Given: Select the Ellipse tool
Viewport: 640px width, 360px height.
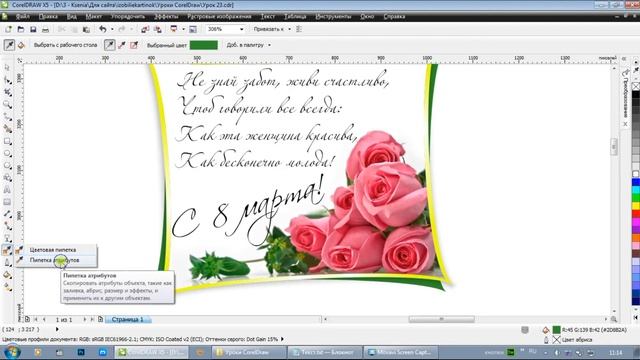Looking at the screenshot, I should pyautogui.click(x=7, y=153).
